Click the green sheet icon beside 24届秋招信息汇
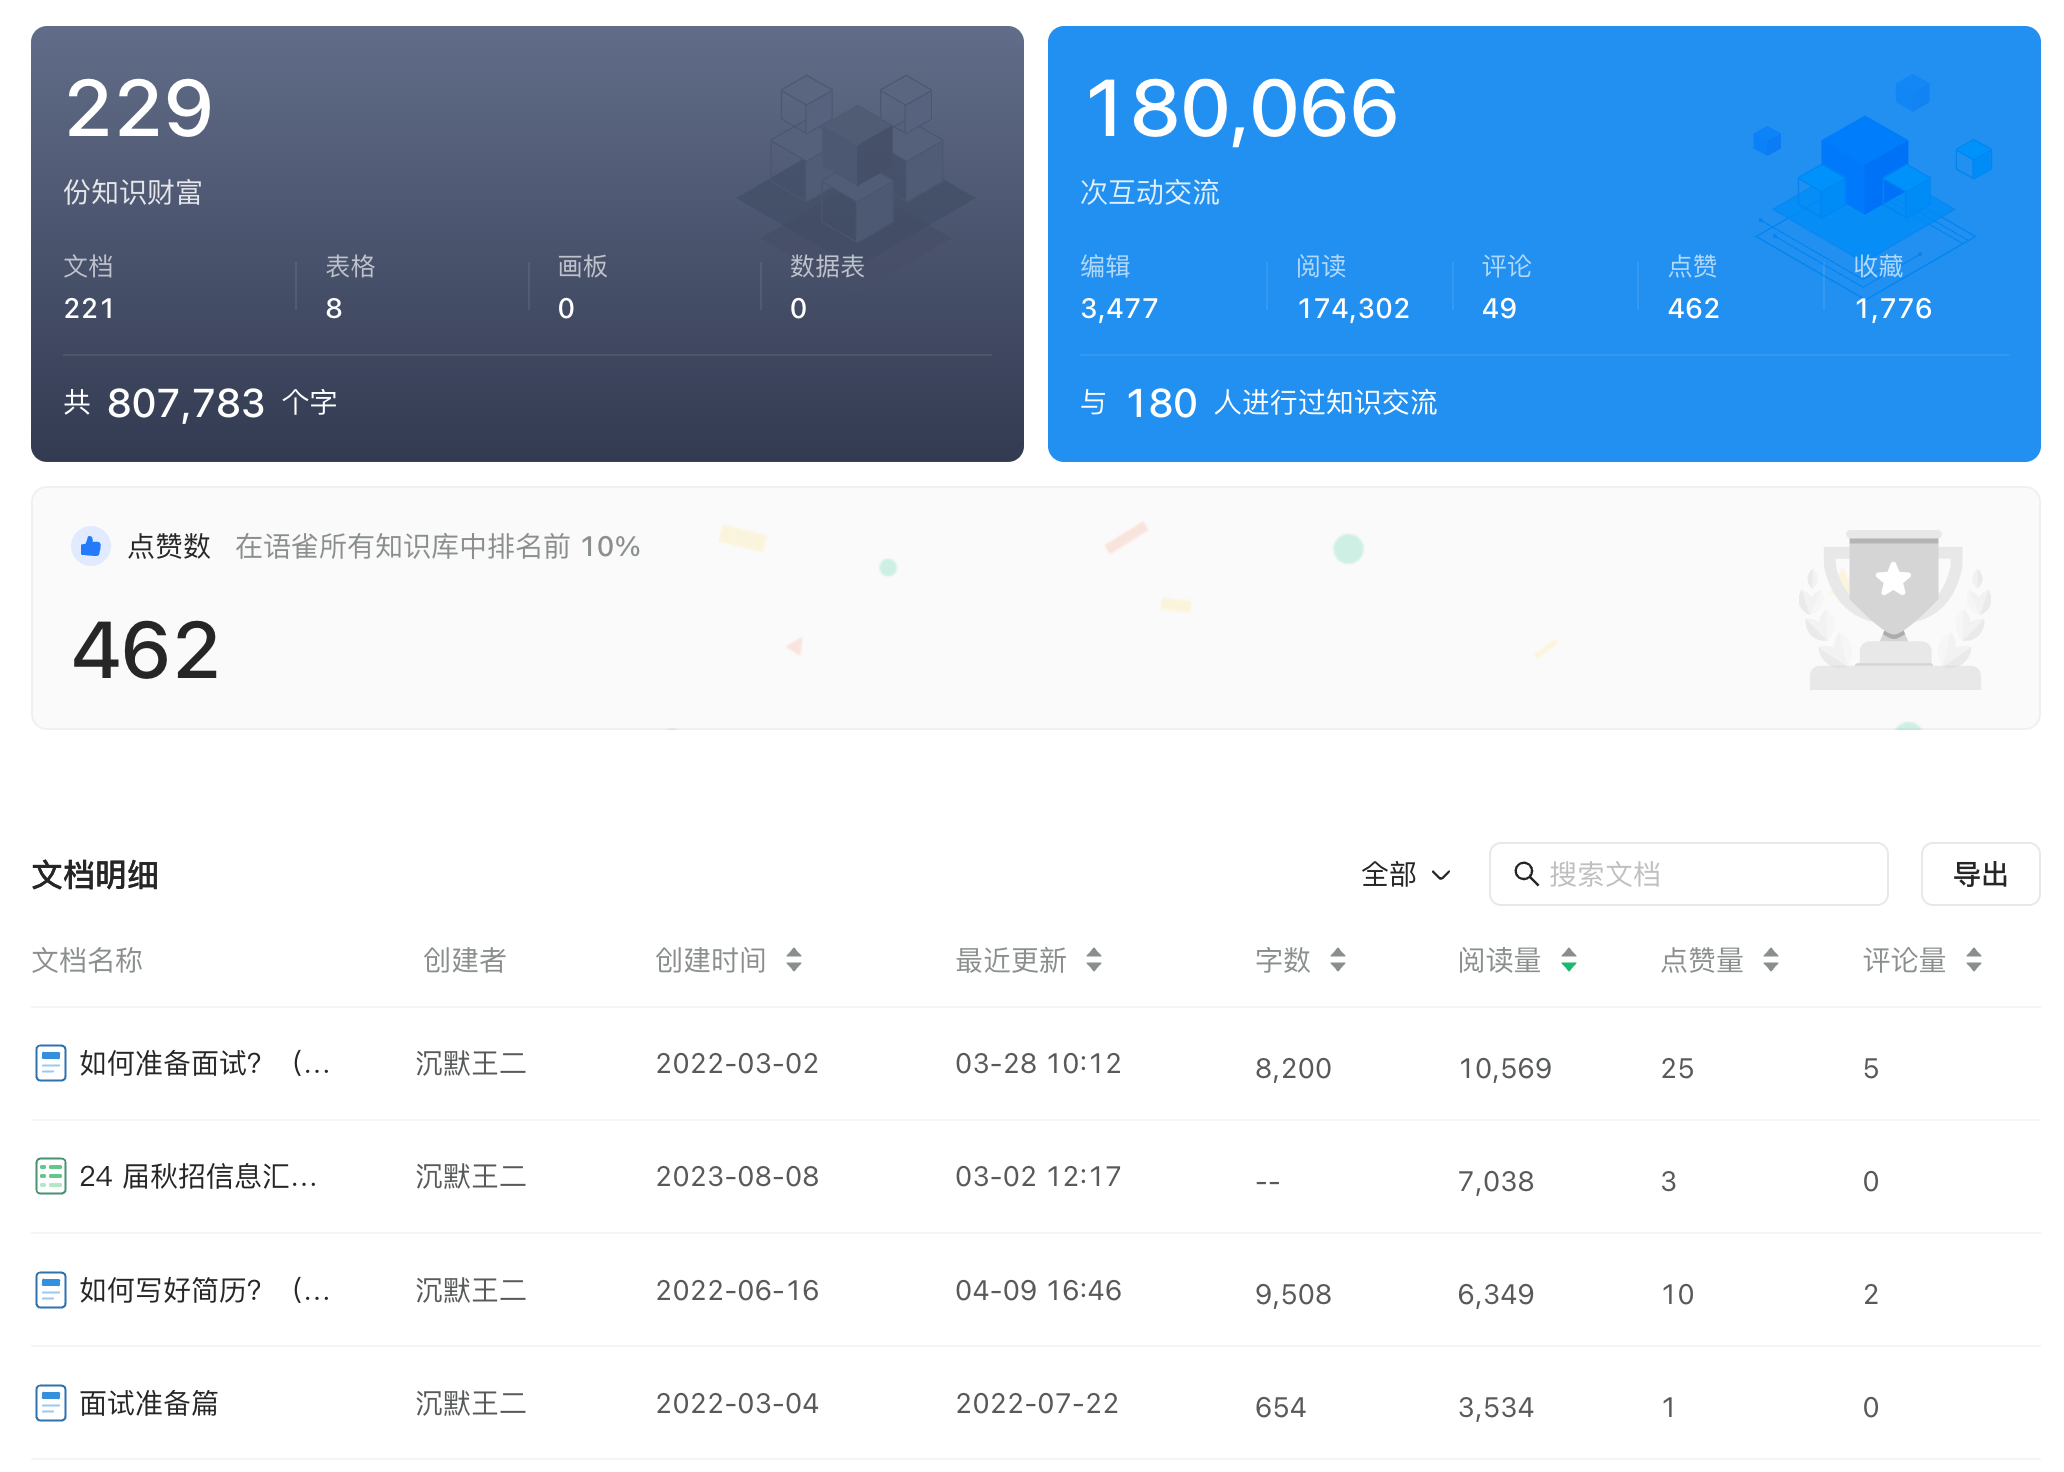Screen dimensions: 2064x1472 pos(52,1177)
